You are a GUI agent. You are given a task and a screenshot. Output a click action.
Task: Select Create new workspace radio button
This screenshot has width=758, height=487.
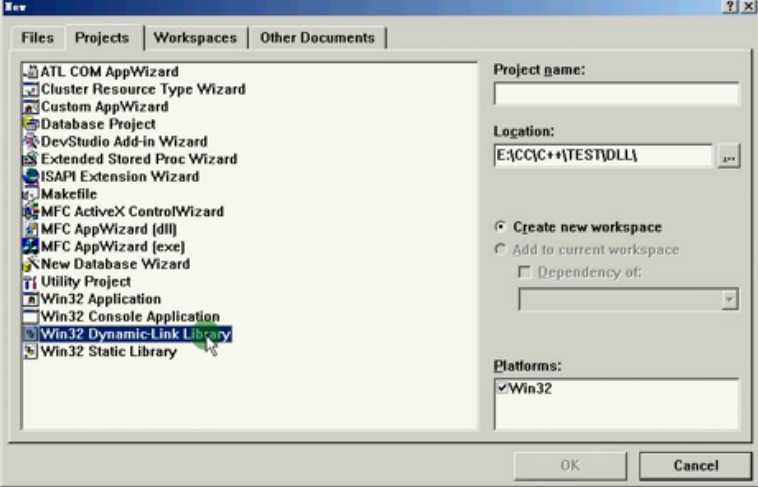click(500, 227)
